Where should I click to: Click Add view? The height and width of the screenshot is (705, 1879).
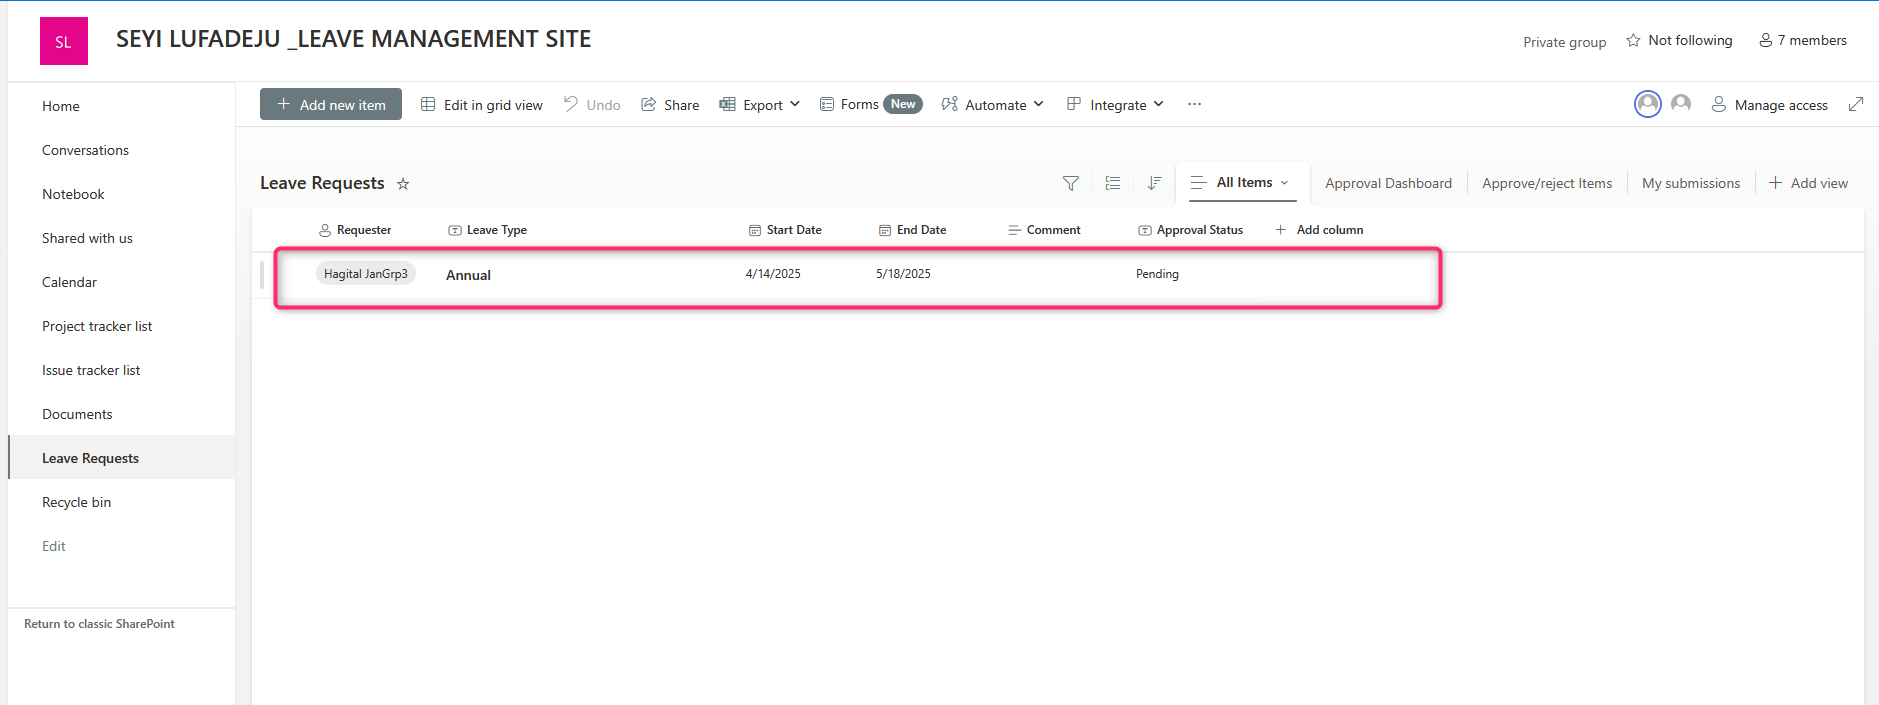[1808, 183]
